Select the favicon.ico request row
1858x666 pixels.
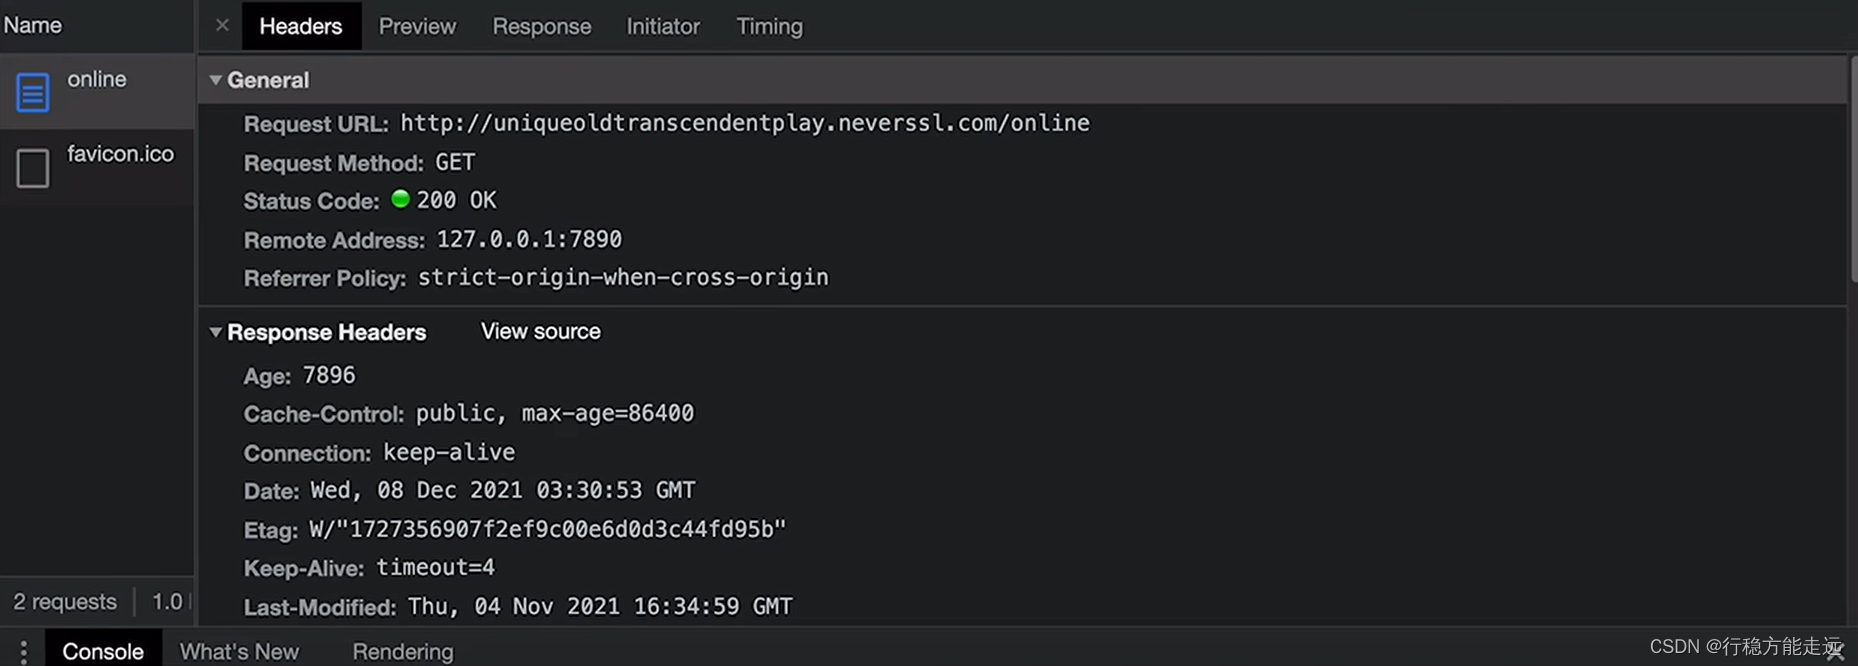click(x=120, y=154)
